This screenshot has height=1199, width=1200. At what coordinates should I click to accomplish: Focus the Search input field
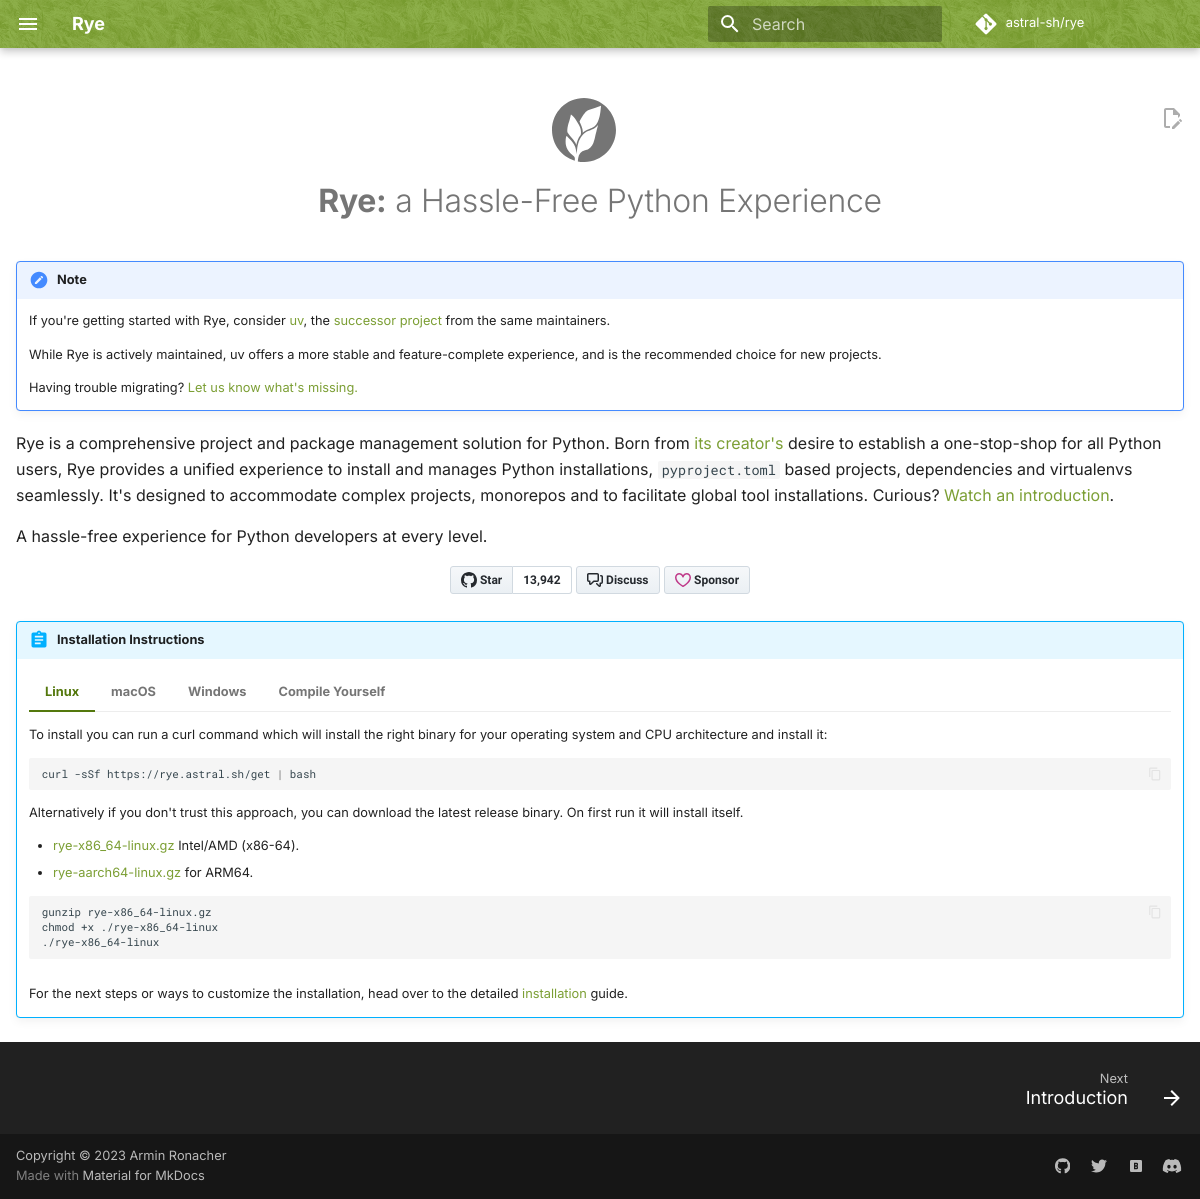825,24
